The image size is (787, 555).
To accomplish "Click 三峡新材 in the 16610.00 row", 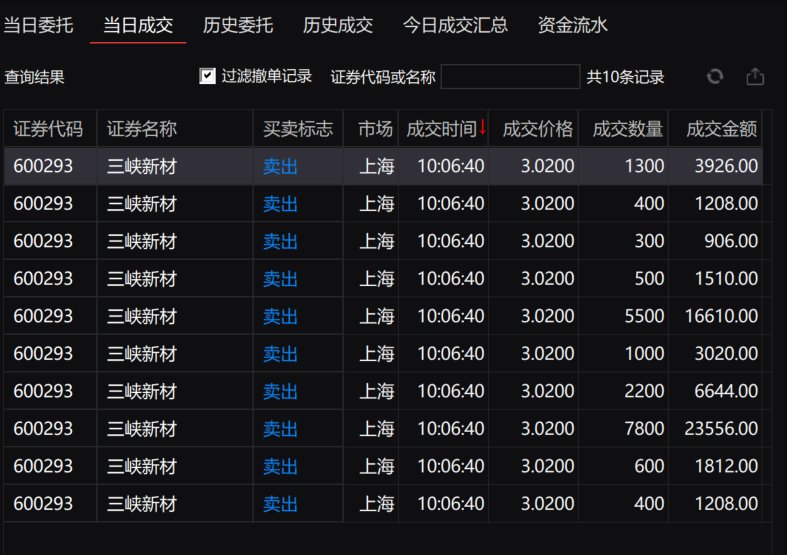I will 142,316.
